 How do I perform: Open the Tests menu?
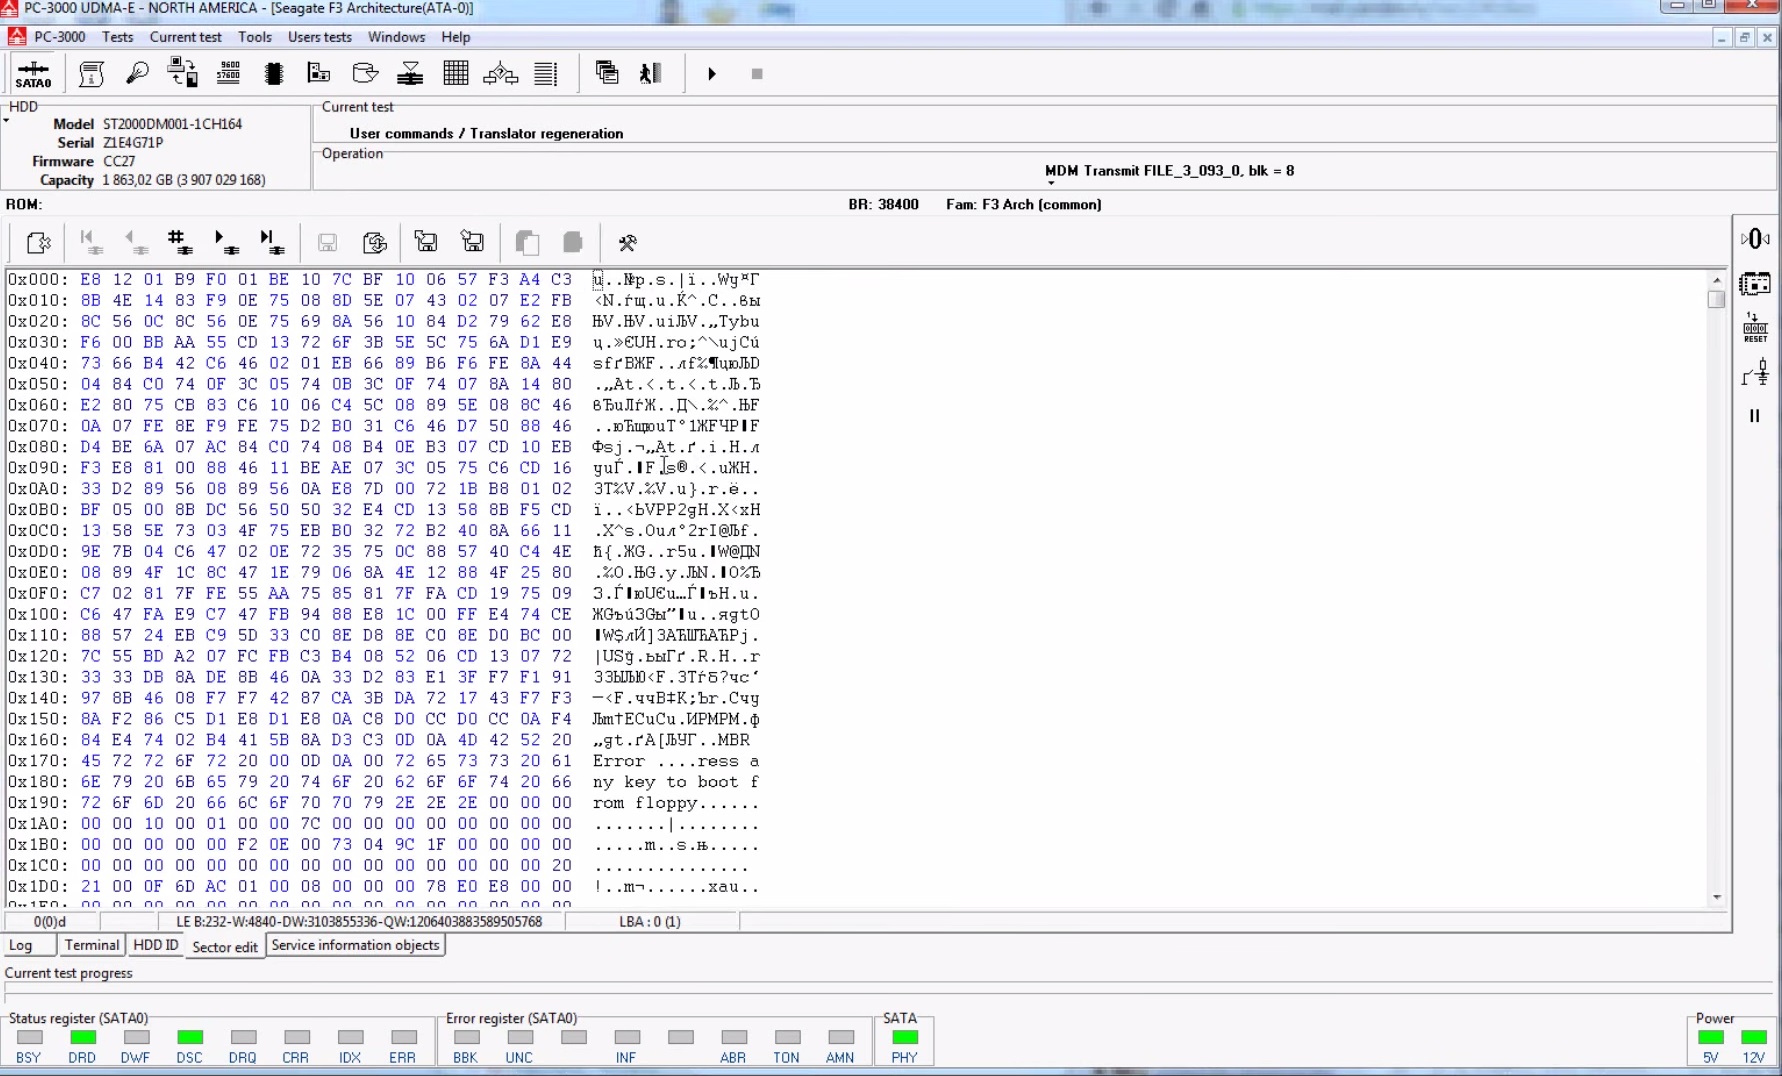point(117,37)
